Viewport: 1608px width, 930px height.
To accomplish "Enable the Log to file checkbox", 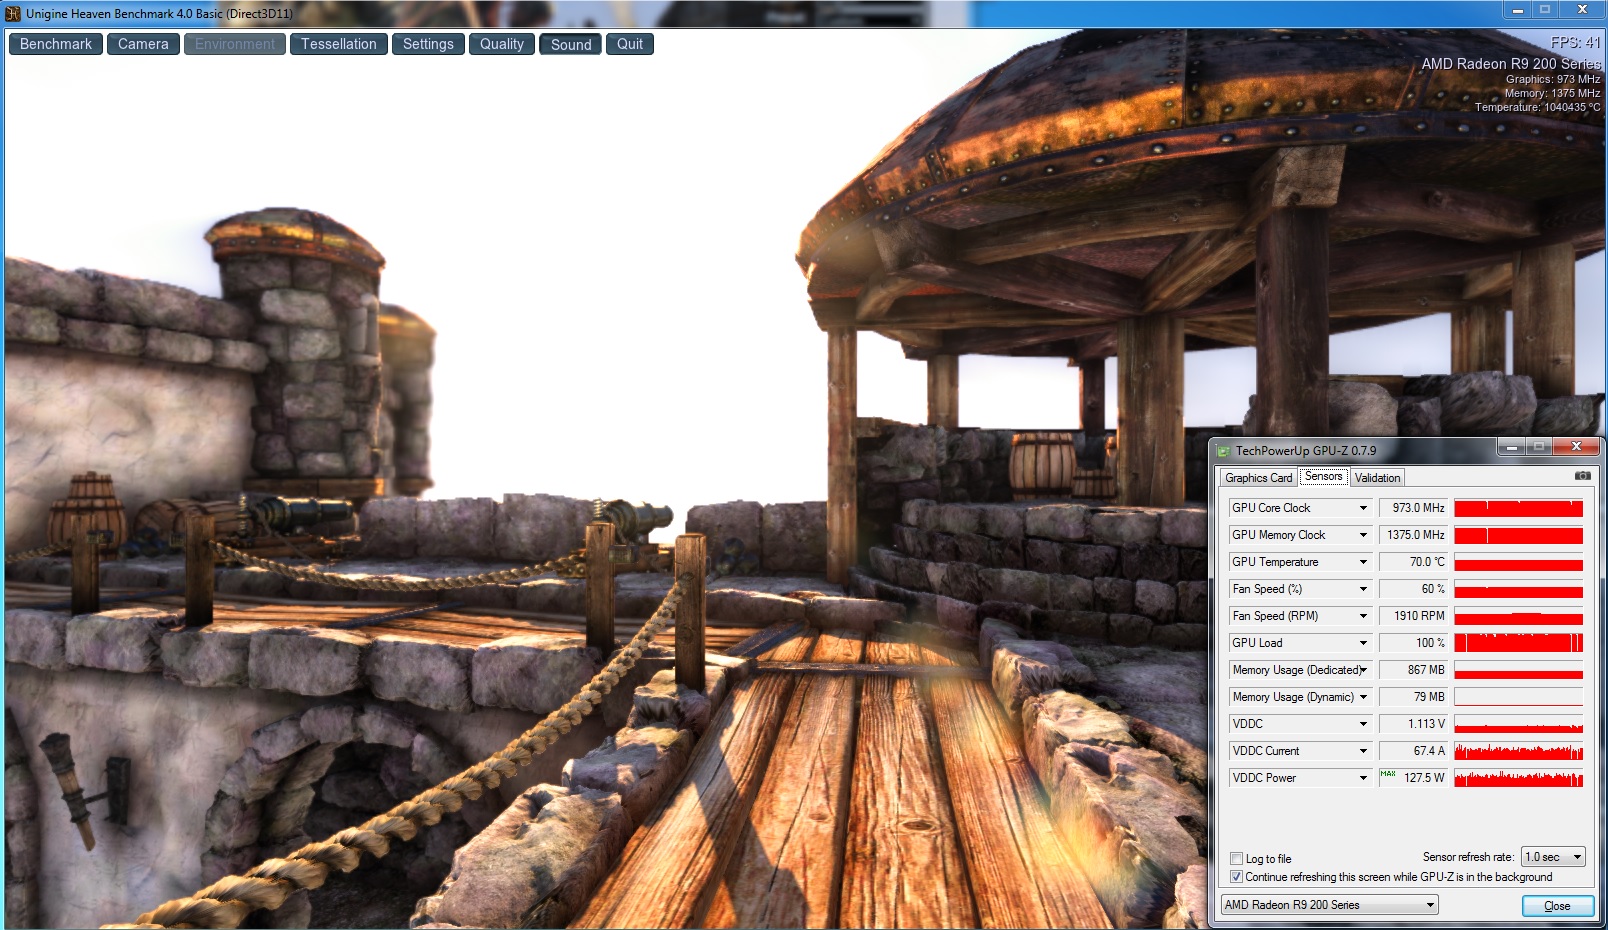I will click(x=1237, y=859).
